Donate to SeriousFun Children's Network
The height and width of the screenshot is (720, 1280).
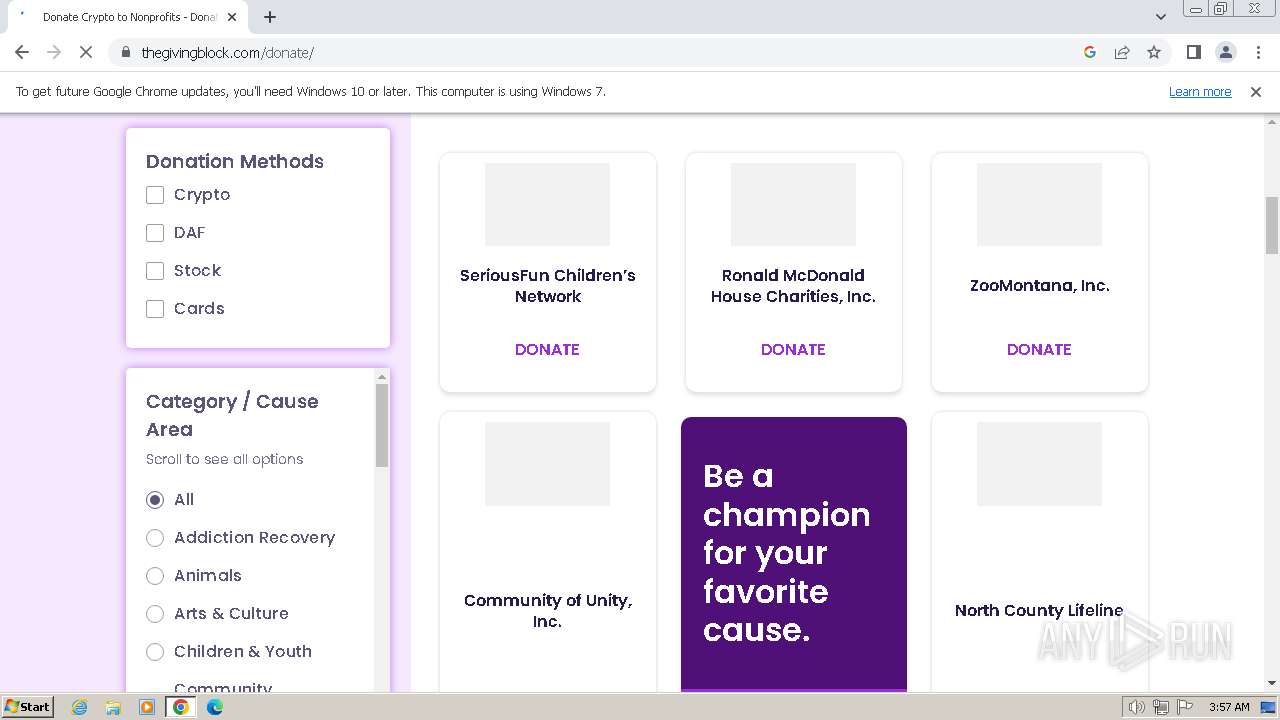click(547, 349)
